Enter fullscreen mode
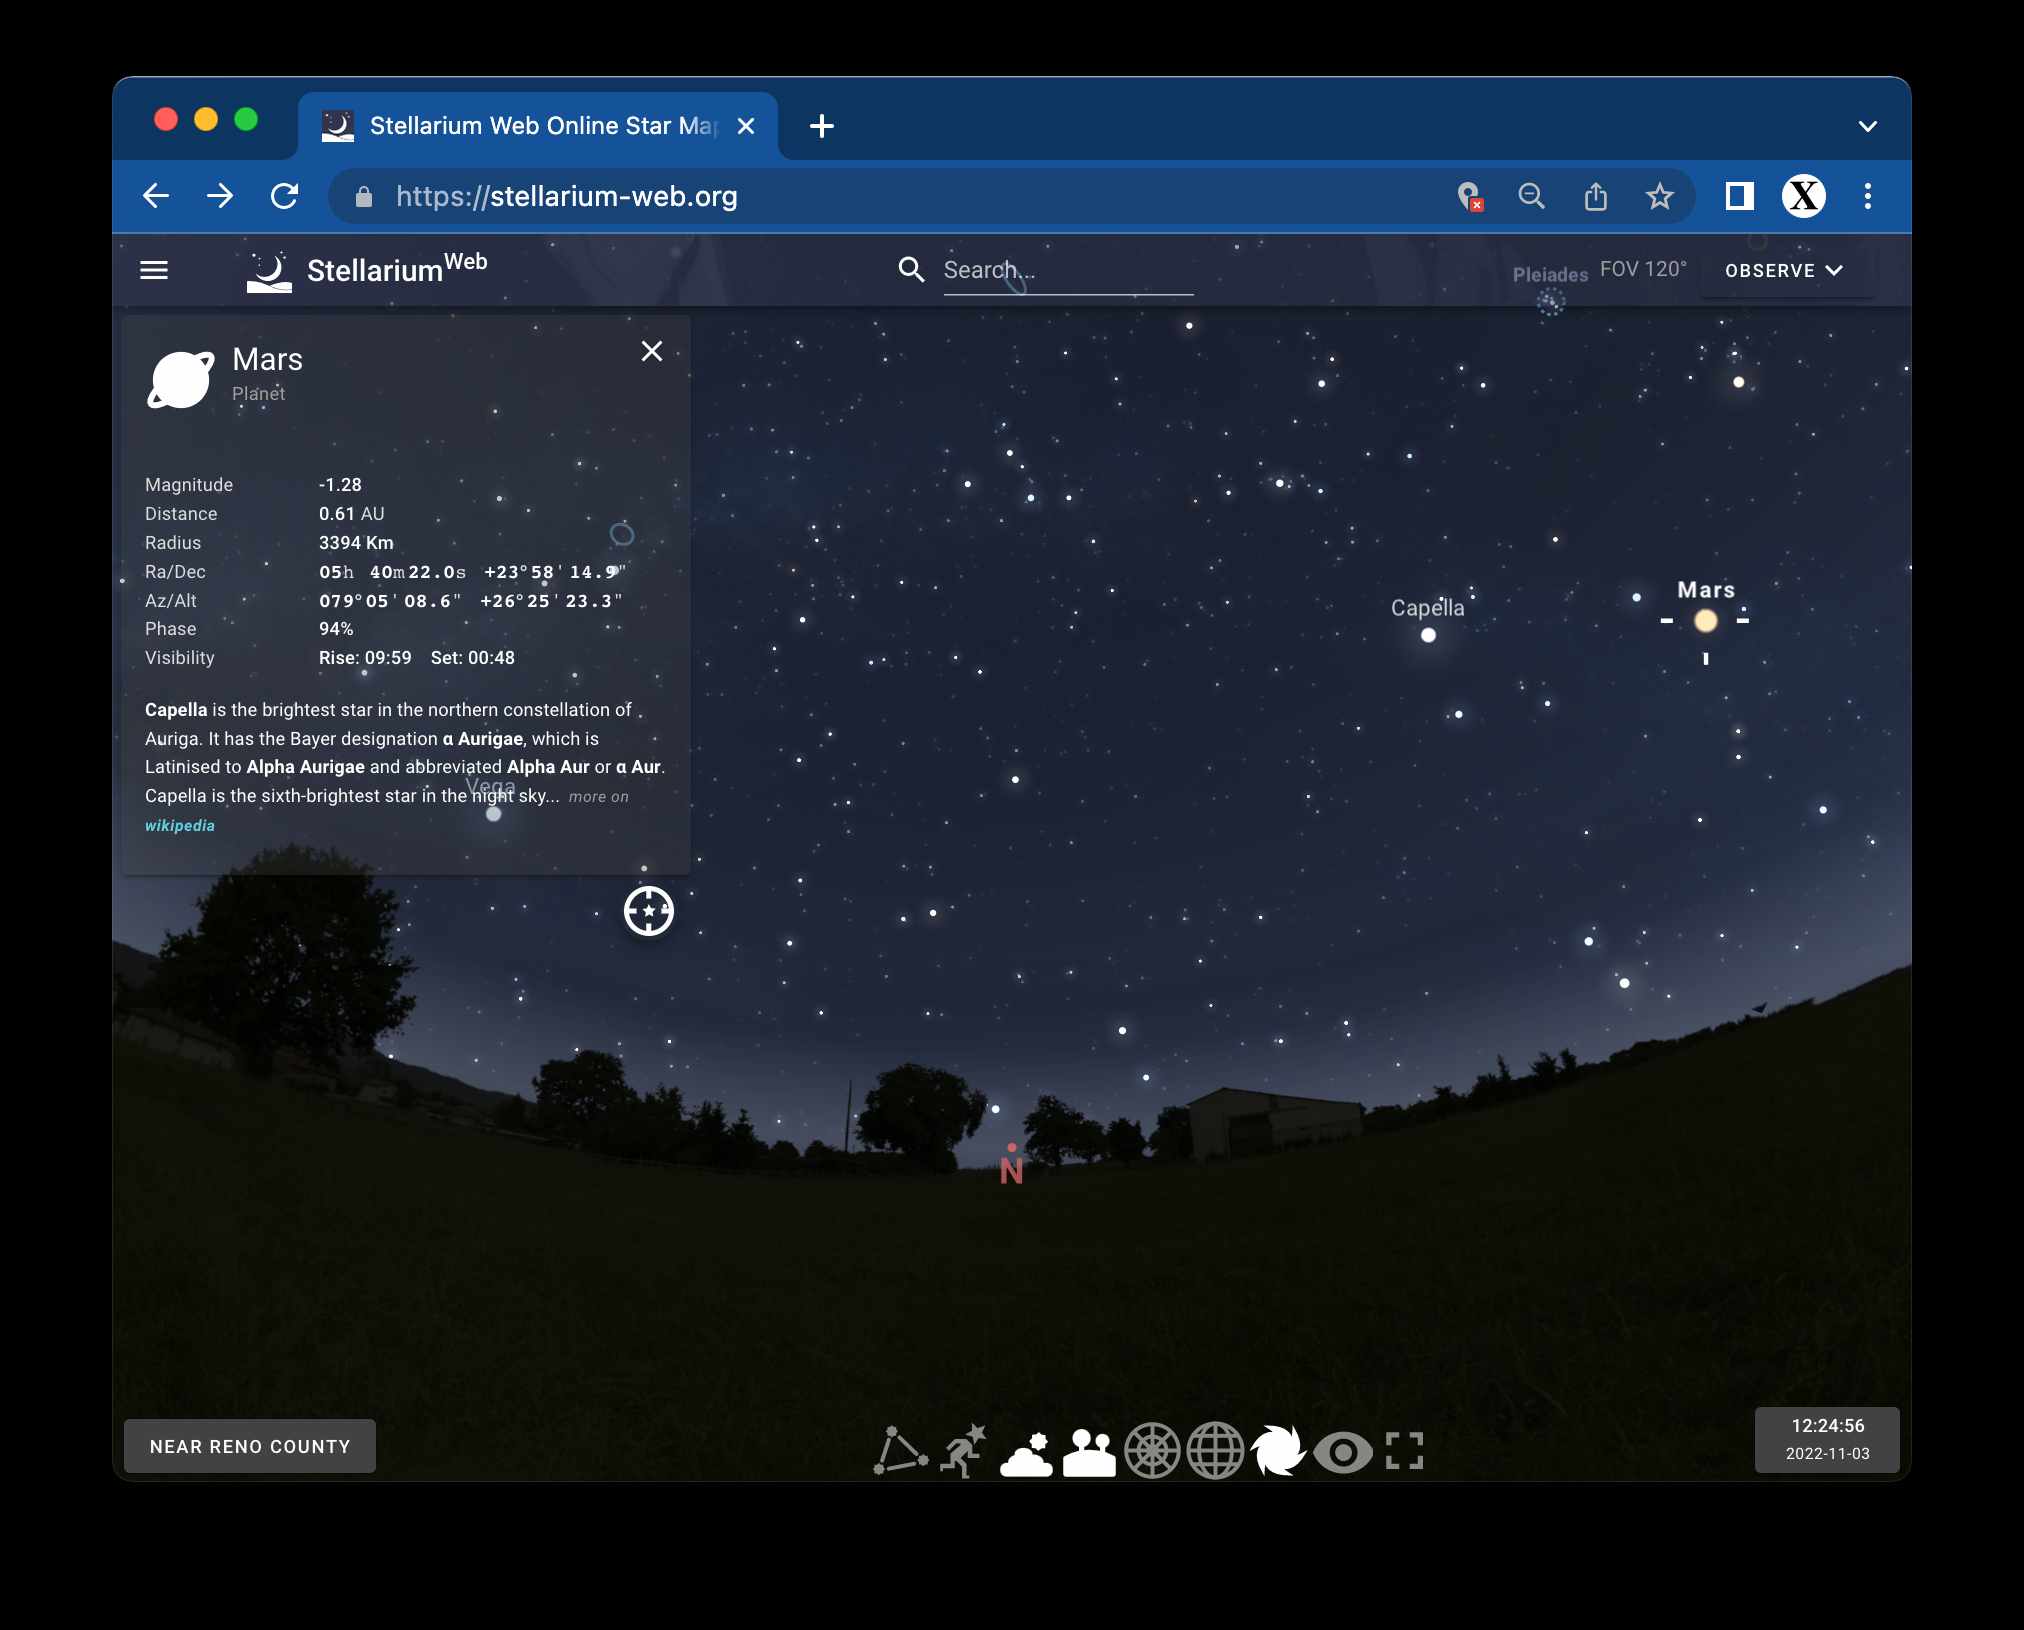 [1404, 1451]
